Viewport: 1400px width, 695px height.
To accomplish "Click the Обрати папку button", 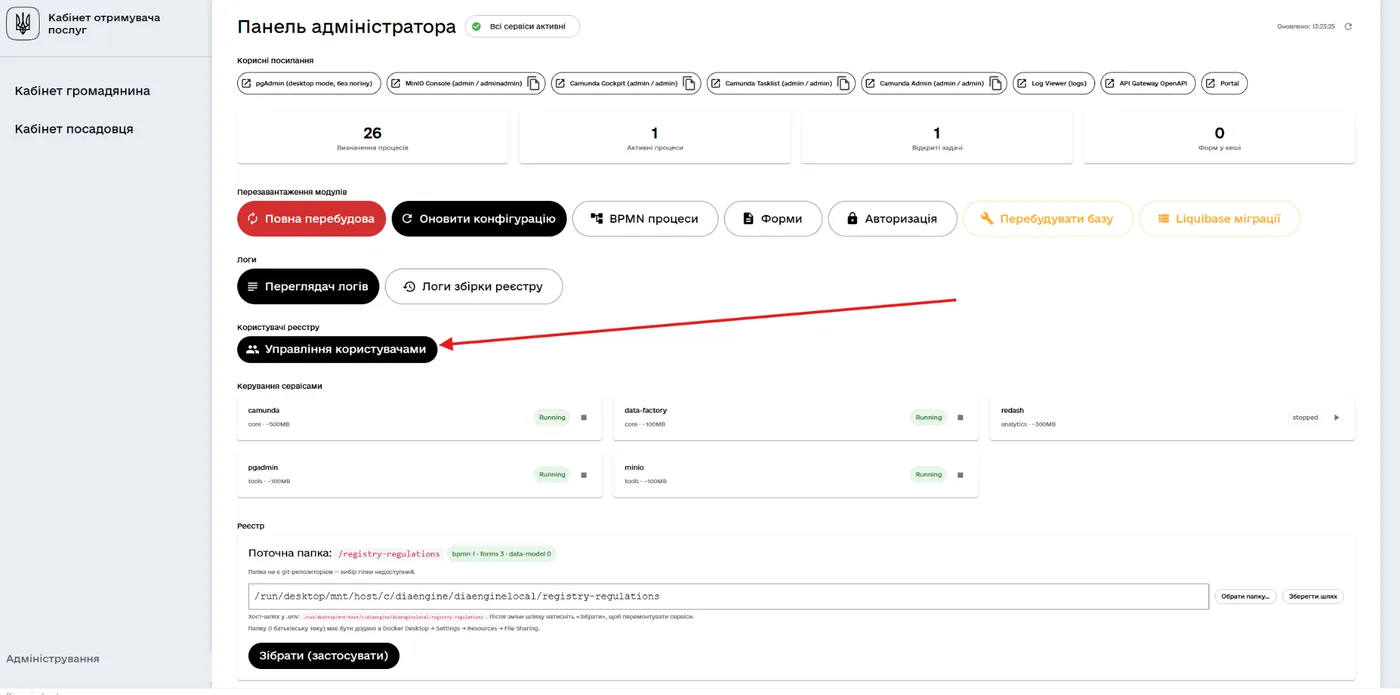I will [1246, 596].
